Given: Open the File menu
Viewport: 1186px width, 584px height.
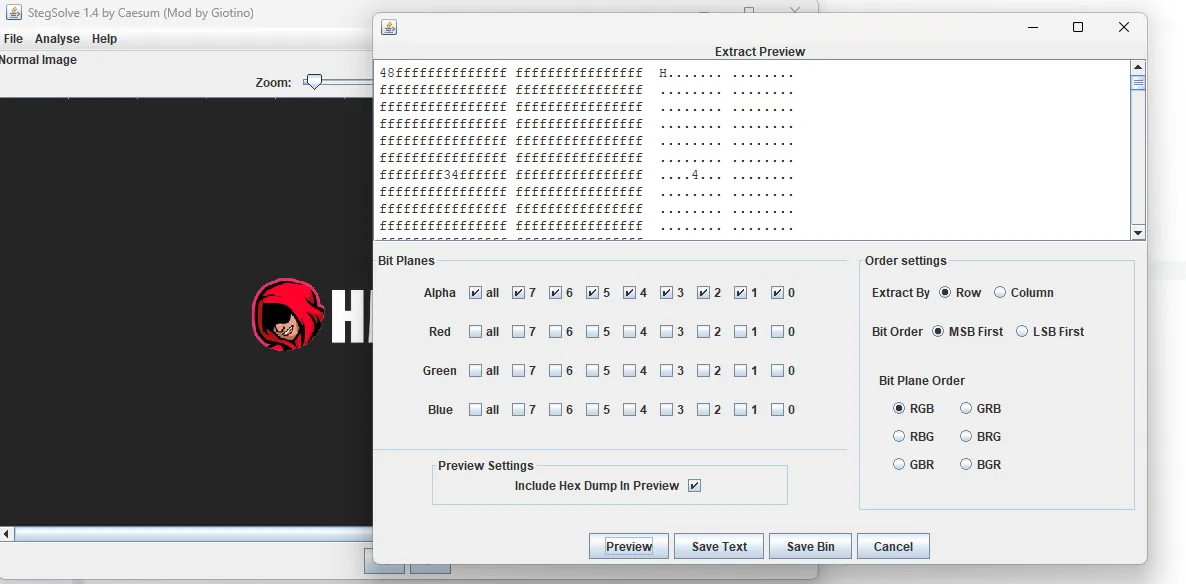Looking at the screenshot, I should point(13,39).
